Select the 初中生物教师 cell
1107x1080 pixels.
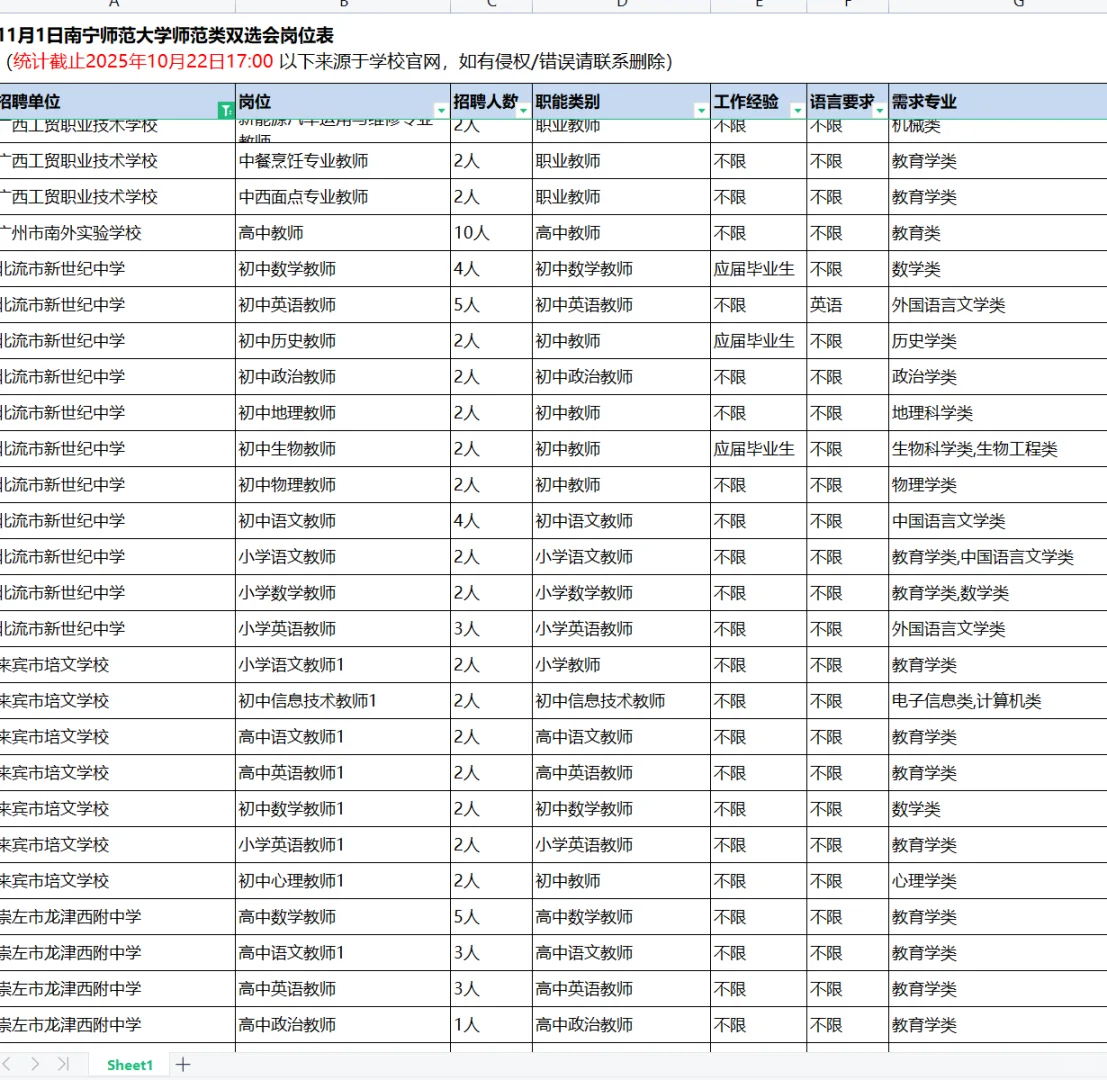point(343,449)
